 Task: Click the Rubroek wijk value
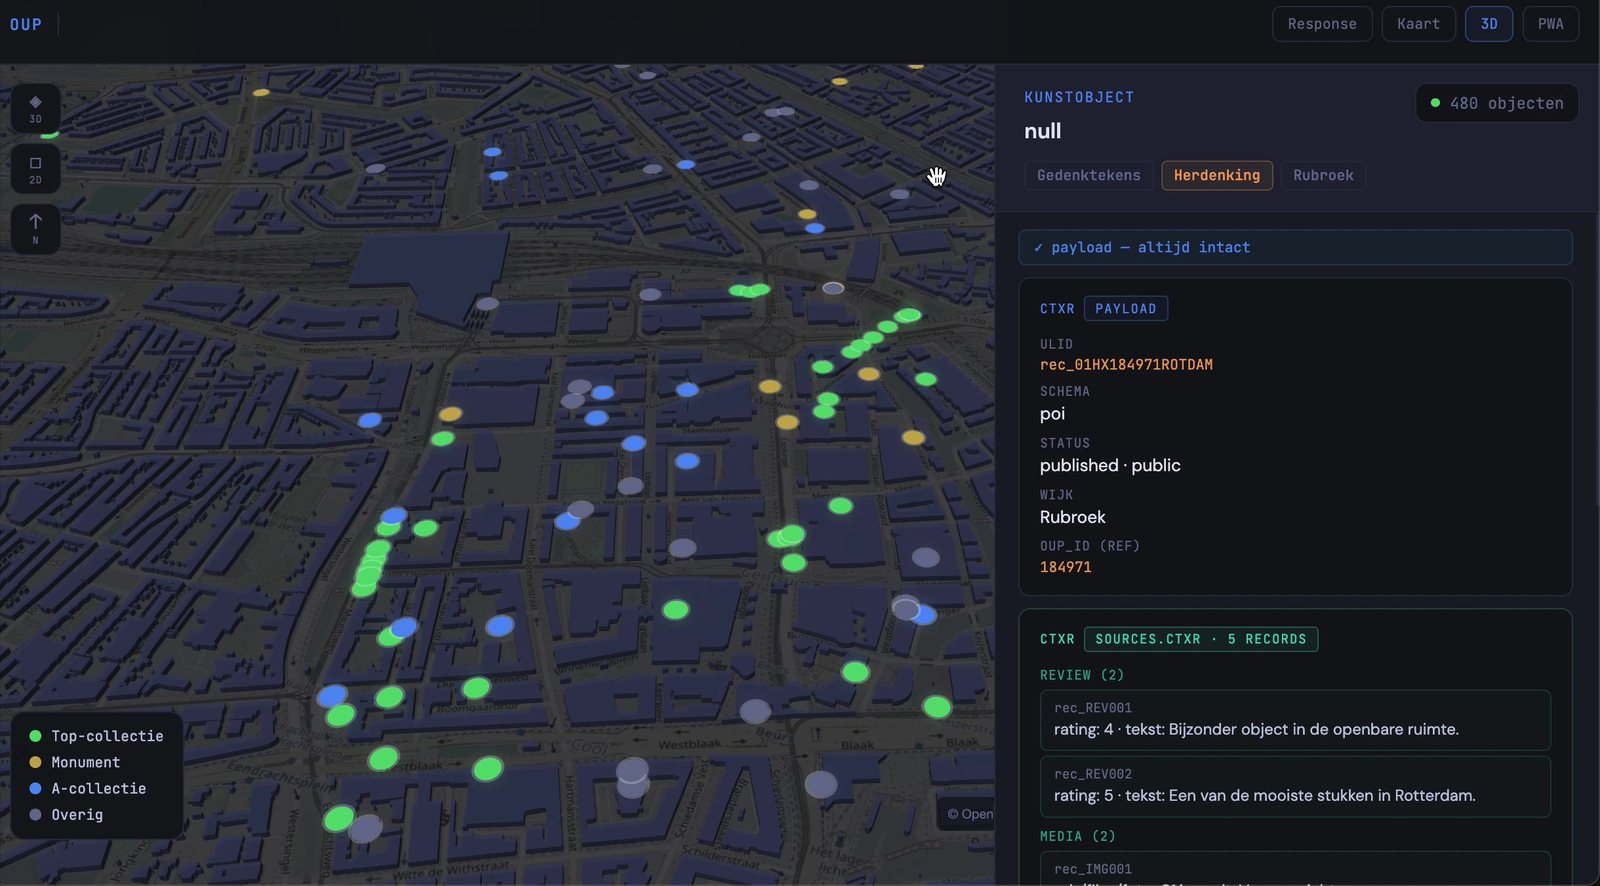coord(1072,517)
